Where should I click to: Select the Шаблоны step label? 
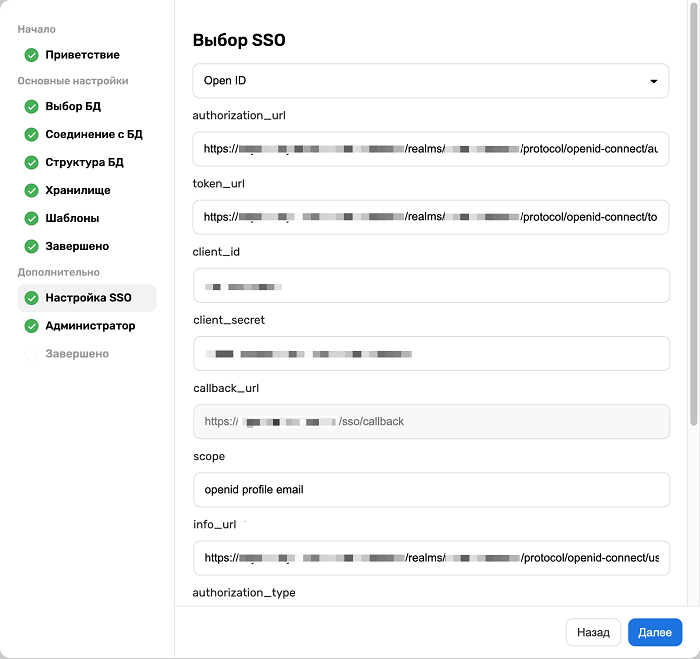pos(72,218)
